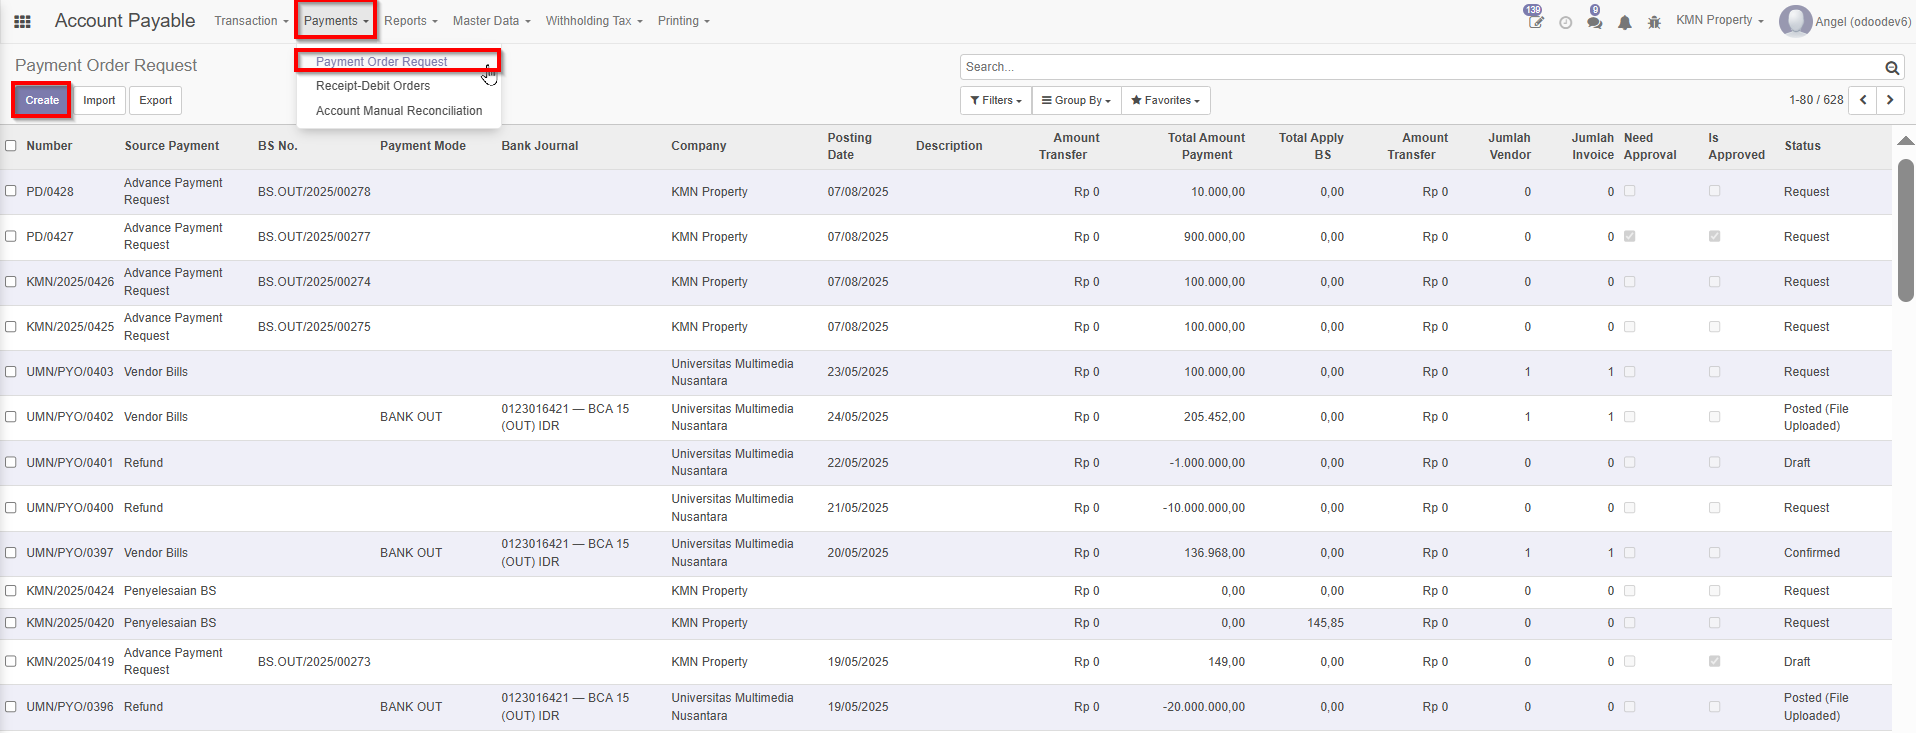Open the notes icon with 139 badge

(1535, 21)
